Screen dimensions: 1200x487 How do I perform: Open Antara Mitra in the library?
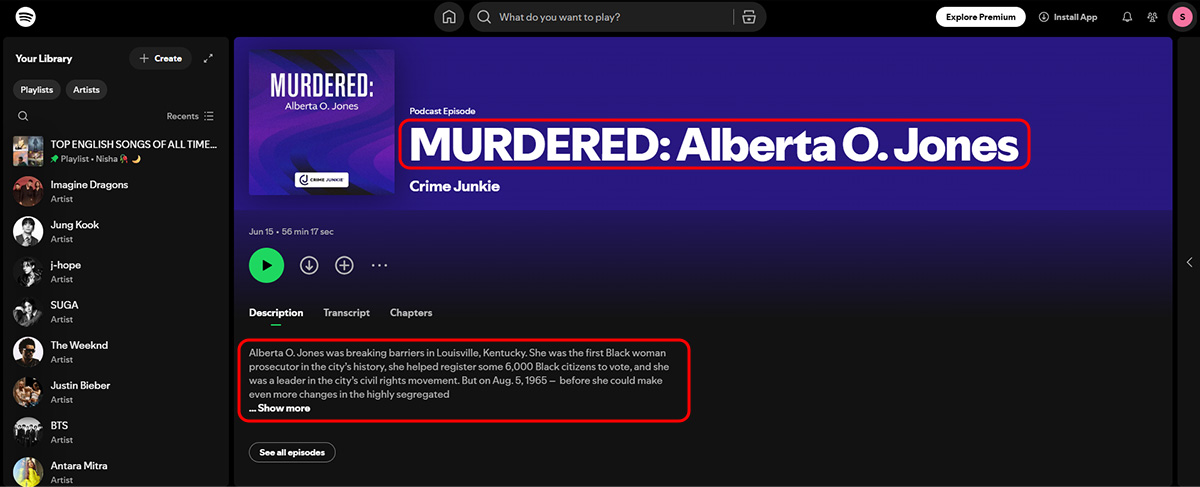pos(115,471)
